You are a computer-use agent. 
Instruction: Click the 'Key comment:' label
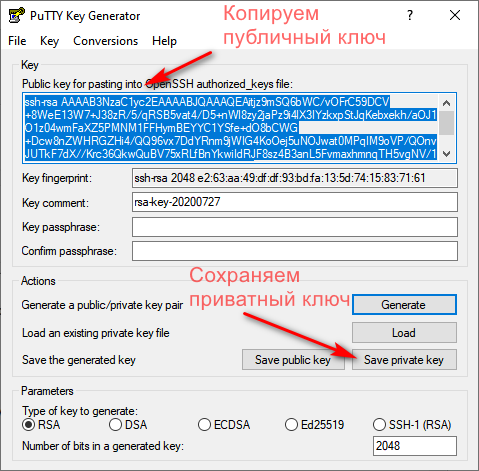55,203
